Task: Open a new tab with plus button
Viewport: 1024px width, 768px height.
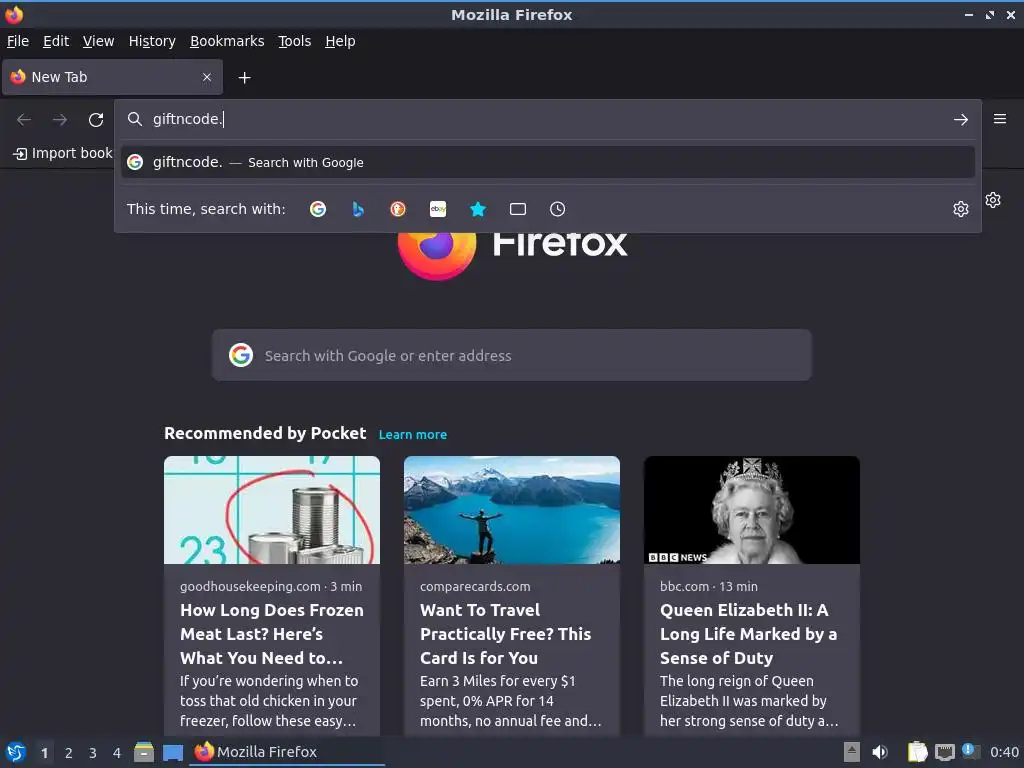Action: pyautogui.click(x=244, y=78)
